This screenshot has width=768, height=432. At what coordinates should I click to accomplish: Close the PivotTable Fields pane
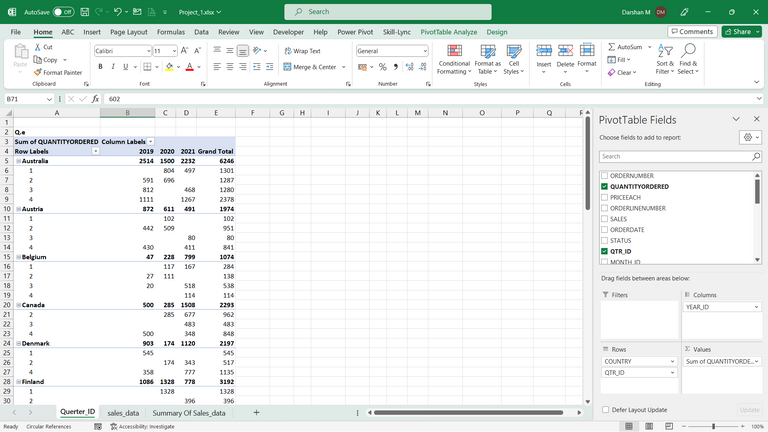click(756, 119)
